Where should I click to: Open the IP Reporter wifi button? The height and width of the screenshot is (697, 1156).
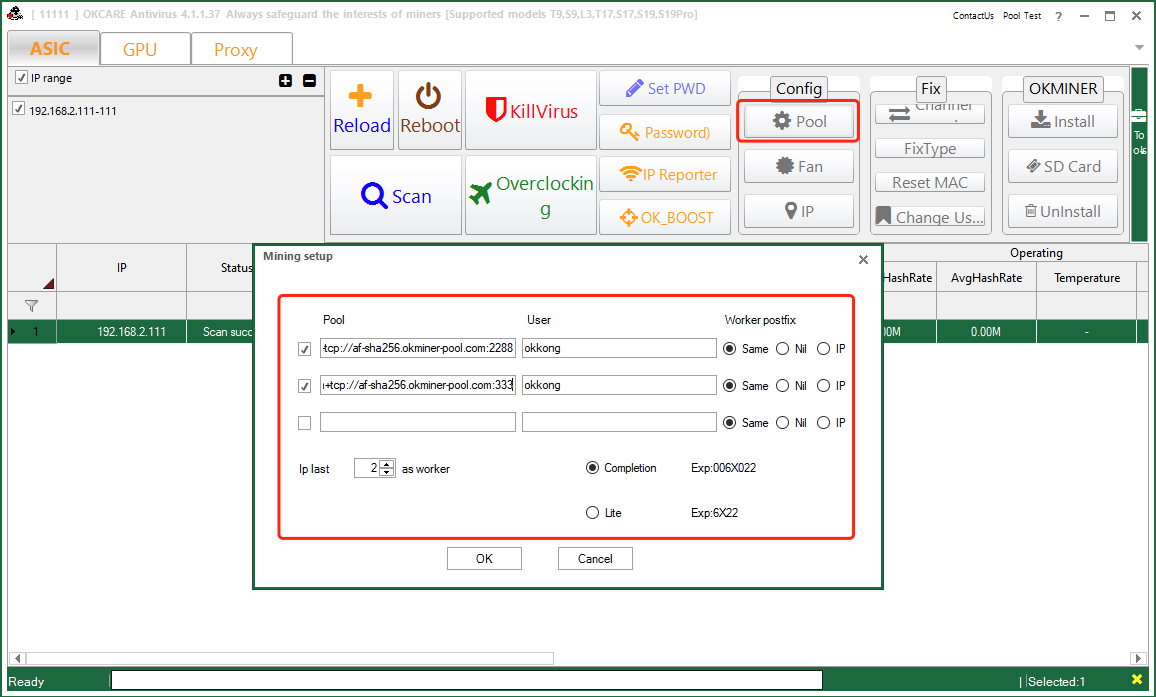click(665, 174)
